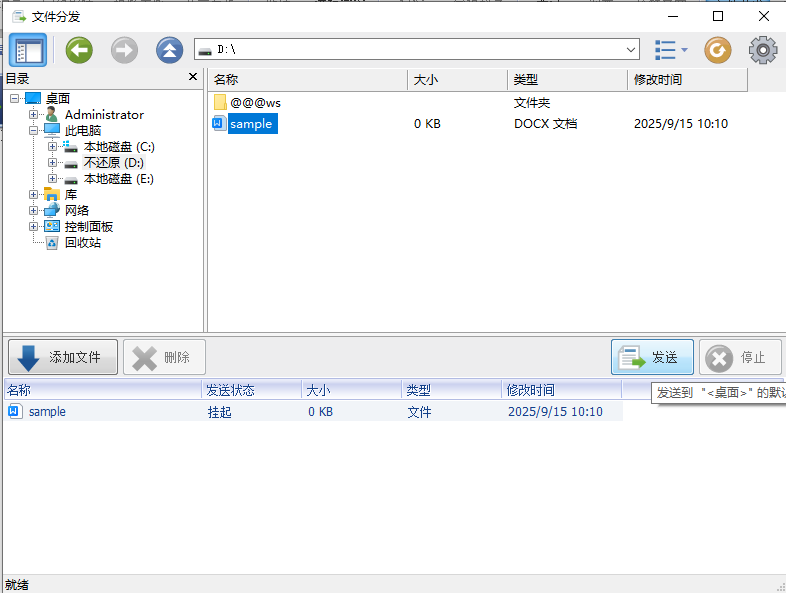Minimize the 文件分发 window
The height and width of the screenshot is (594, 786).
coord(673,17)
